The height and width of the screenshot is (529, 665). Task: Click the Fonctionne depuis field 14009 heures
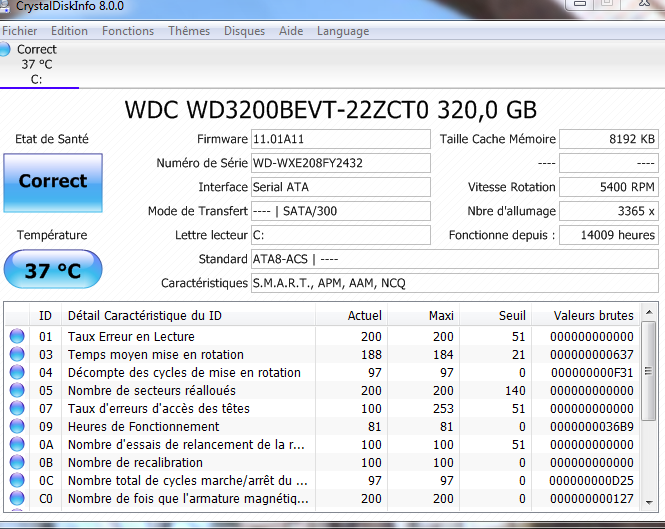[609, 235]
